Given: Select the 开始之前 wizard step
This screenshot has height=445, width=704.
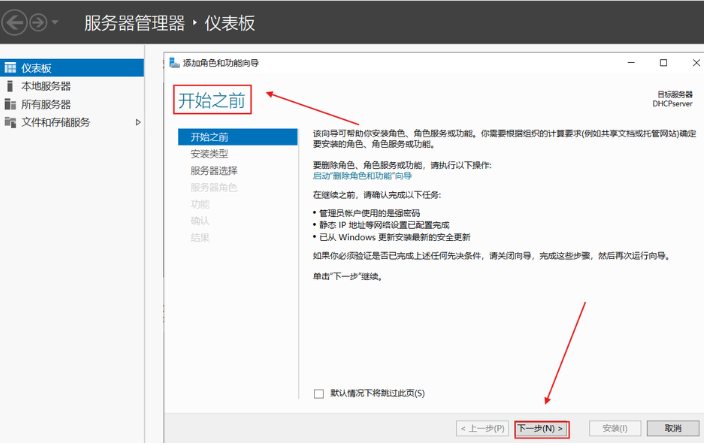Looking at the screenshot, I should (209, 137).
